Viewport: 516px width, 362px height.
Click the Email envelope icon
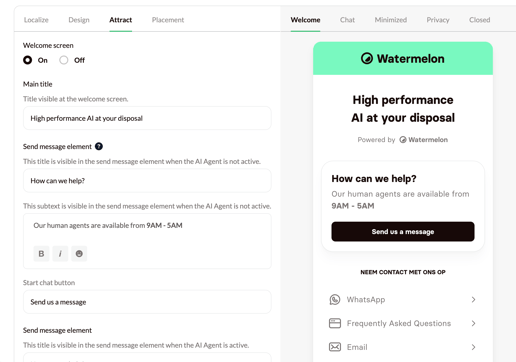(x=335, y=347)
